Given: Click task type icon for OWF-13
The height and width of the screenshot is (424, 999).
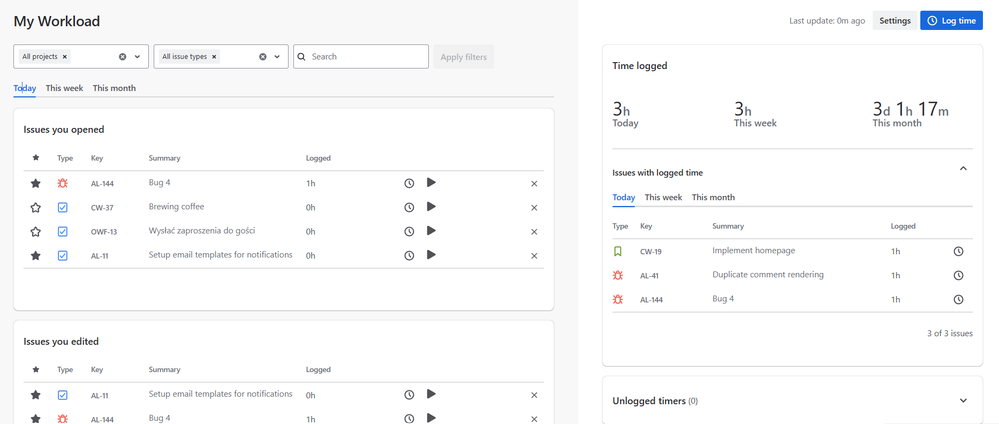Looking at the screenshot, I should 62,231.
